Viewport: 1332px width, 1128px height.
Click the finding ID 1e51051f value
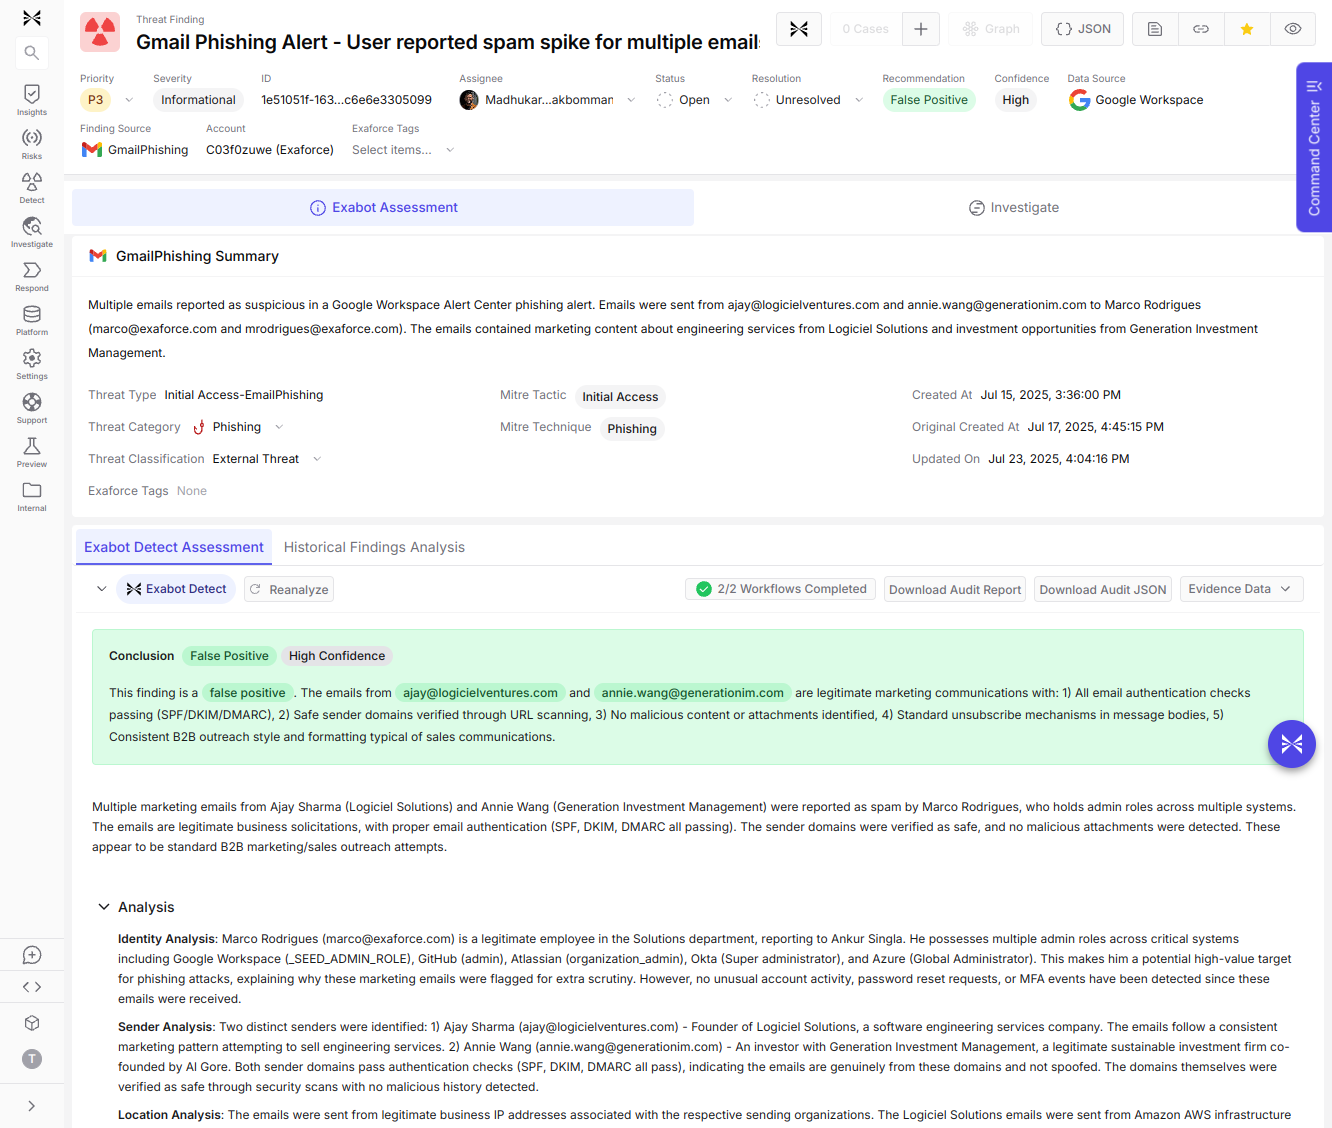click(x=346, y=100)
